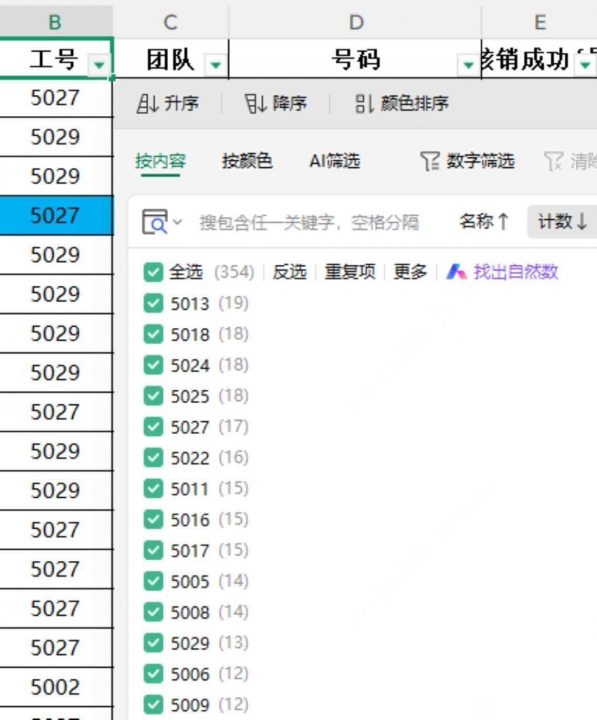The height and width of the screenshot is (720, 597).
Task: Uncheck the 全选 checkbox
Action: [153, 272]
